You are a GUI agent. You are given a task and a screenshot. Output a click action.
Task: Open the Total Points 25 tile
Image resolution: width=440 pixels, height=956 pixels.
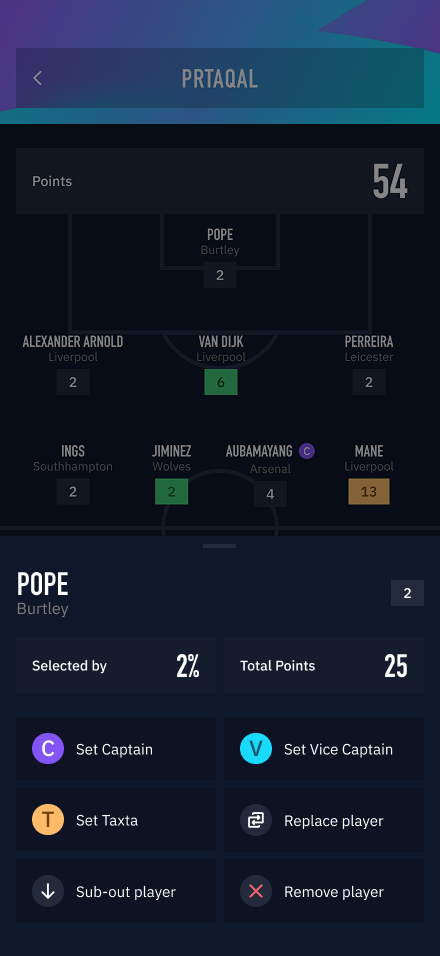[324, 666]
